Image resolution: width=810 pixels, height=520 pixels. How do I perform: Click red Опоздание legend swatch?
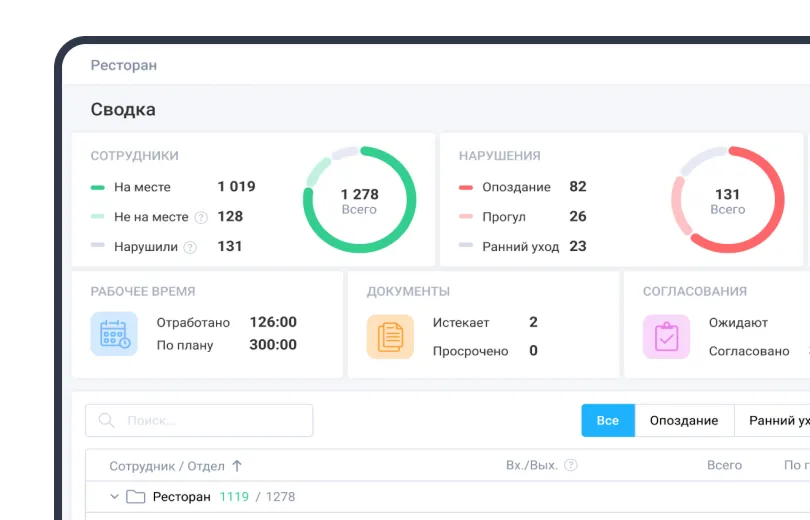[x=466, y=187]
